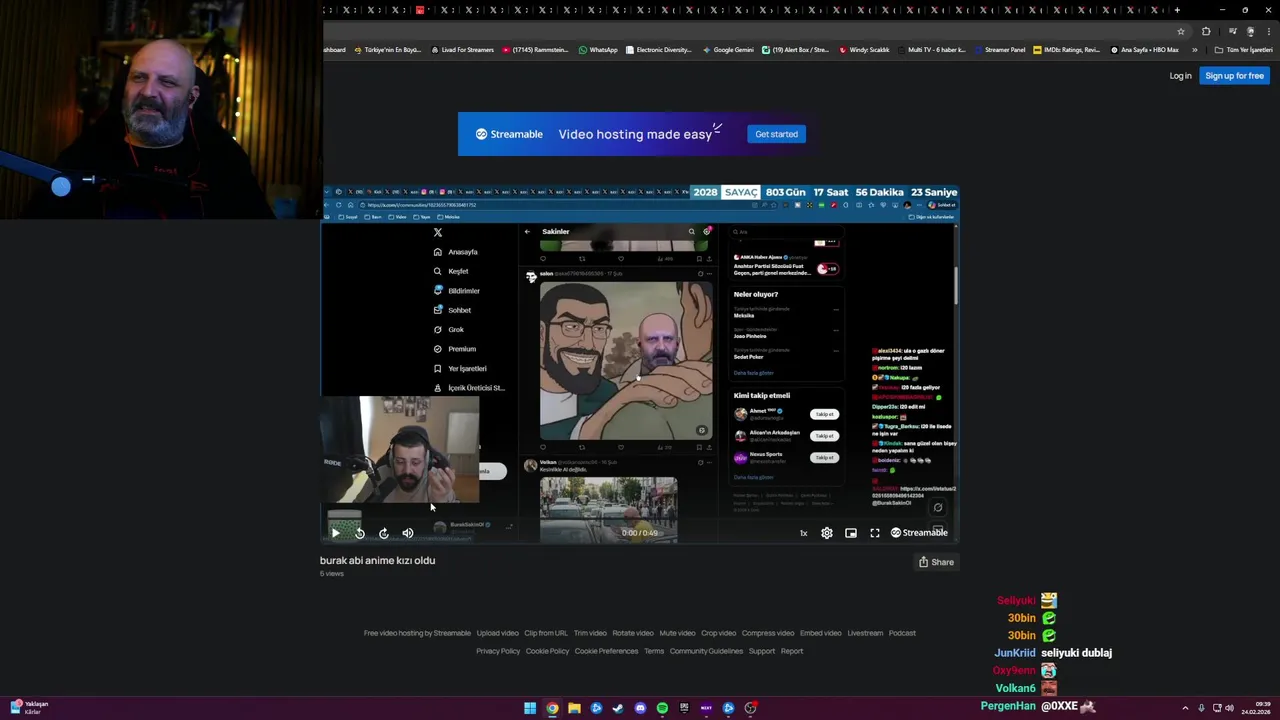Screen dimensions: 1280x720
Task: Open Upload video footer link
Action: coord(498,633)
